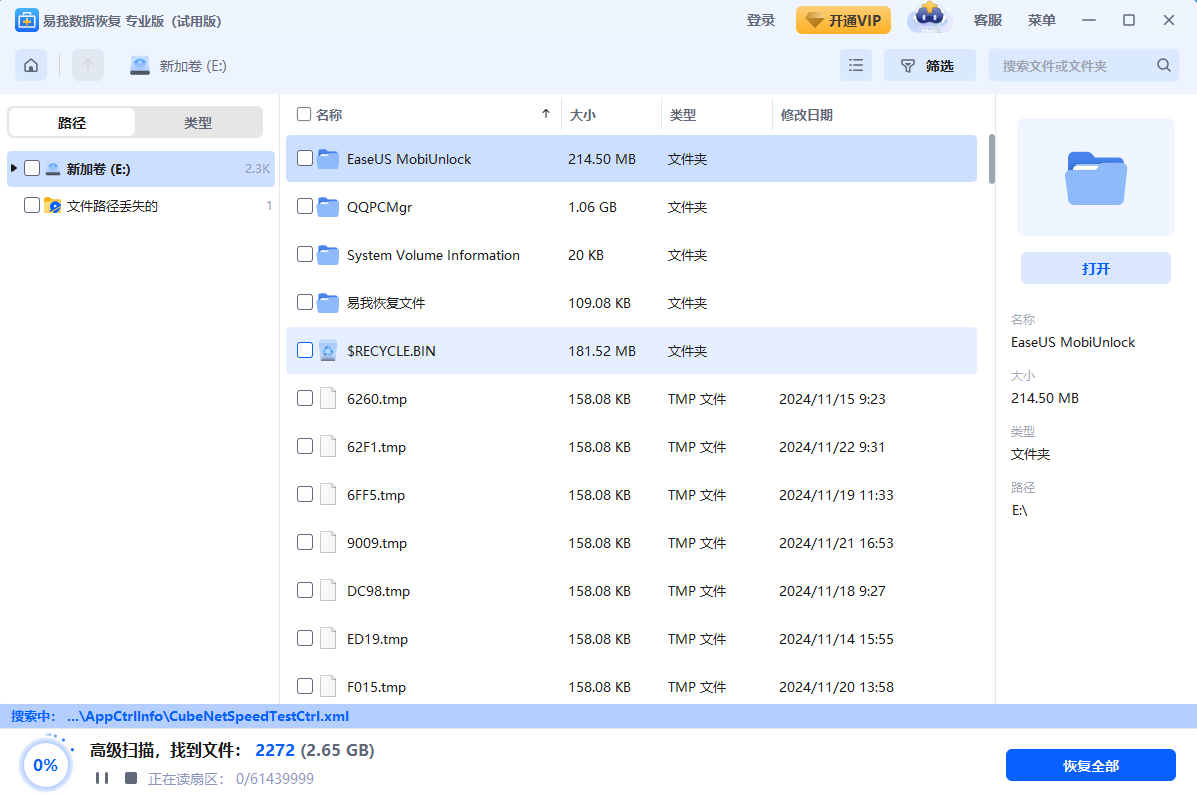Click the 登录 login link

(760, 21)
